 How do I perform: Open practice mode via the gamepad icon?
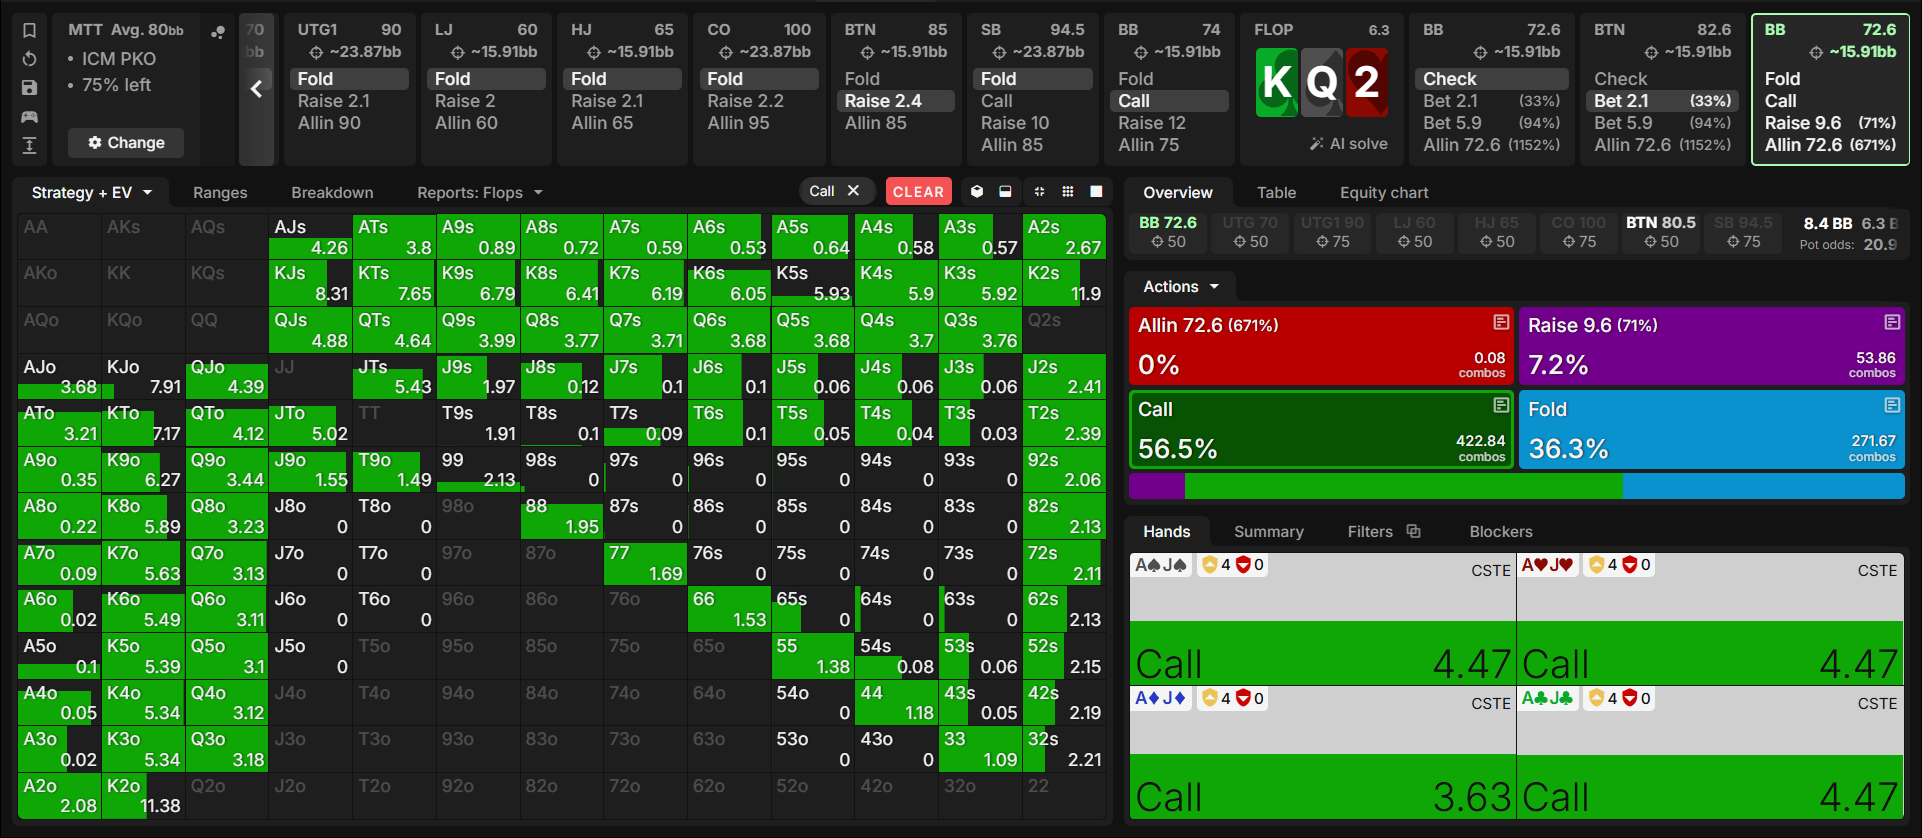[x=30, y=117]
